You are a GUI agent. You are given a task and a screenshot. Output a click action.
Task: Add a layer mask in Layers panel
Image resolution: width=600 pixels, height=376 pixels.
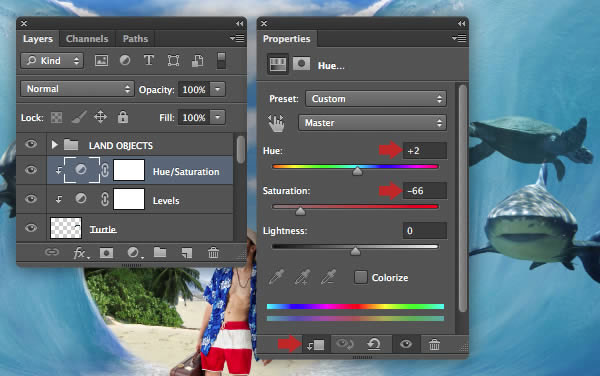point(106,253)
